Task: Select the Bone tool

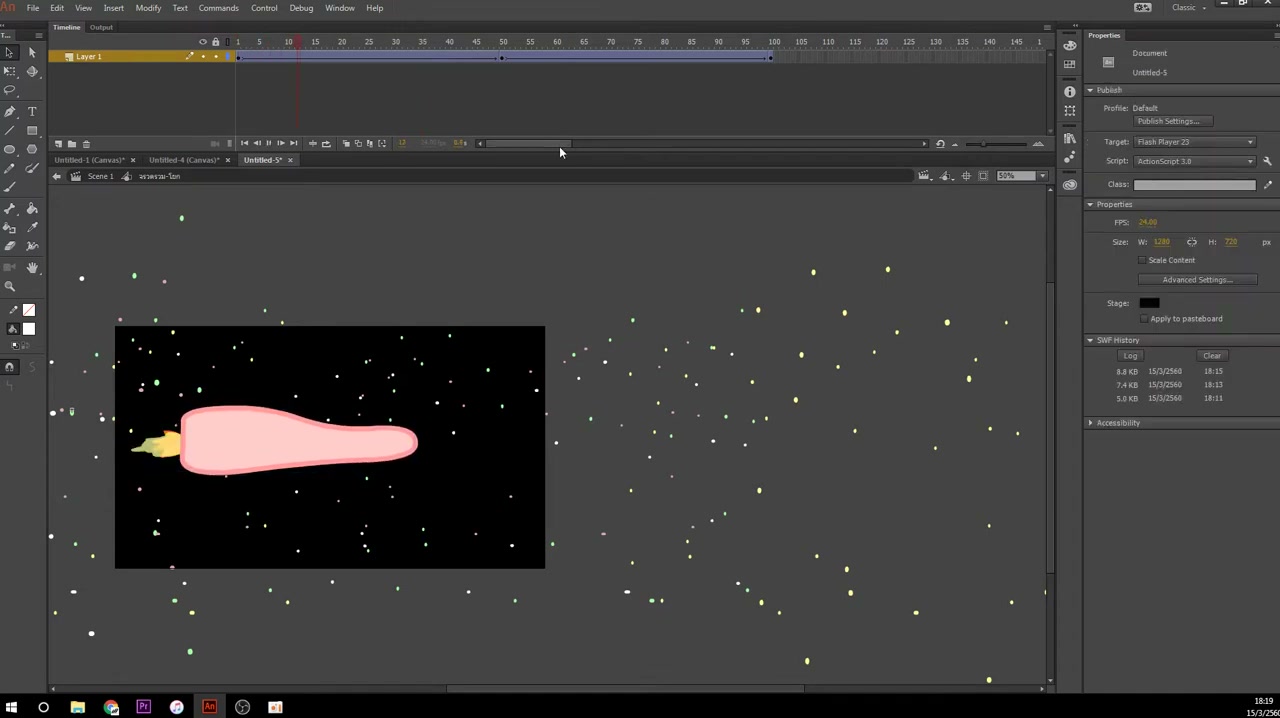Action: 10,208
